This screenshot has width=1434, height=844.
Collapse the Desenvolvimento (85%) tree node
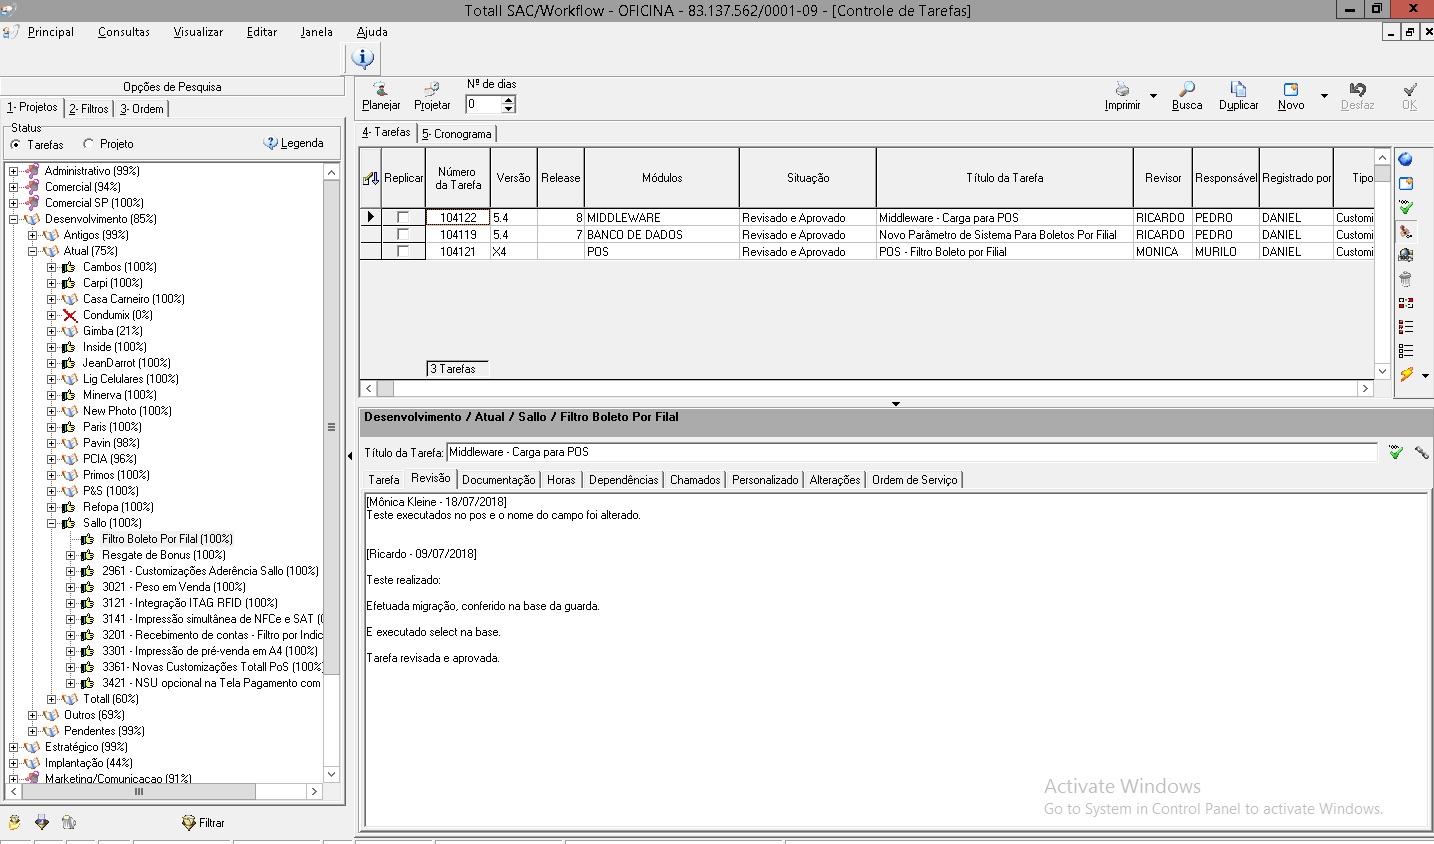[14, 219]
